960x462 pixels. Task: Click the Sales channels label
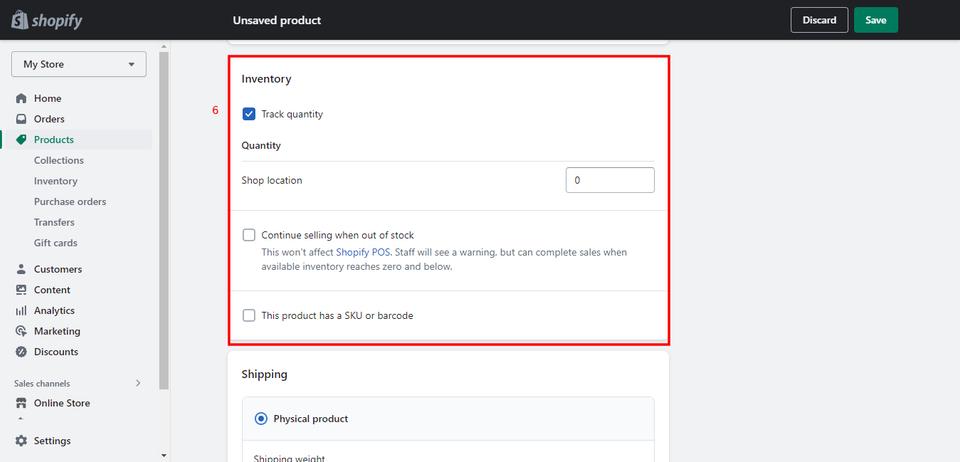(42, 384)
